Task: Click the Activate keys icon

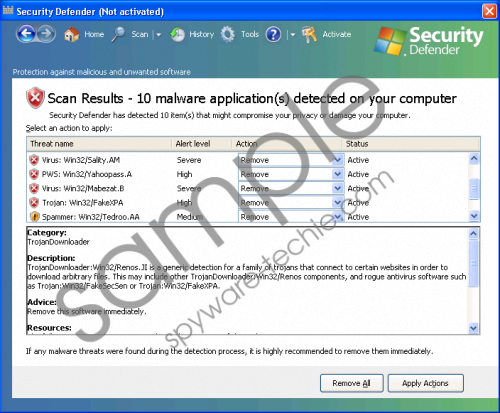Action: point(309,34)
